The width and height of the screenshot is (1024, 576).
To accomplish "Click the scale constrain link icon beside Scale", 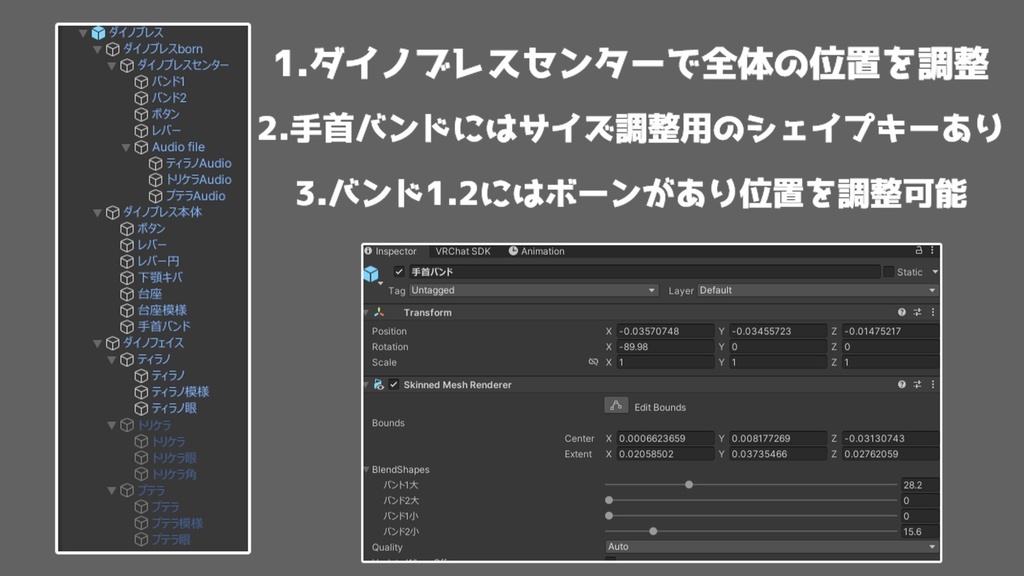I will coord(594,362).
